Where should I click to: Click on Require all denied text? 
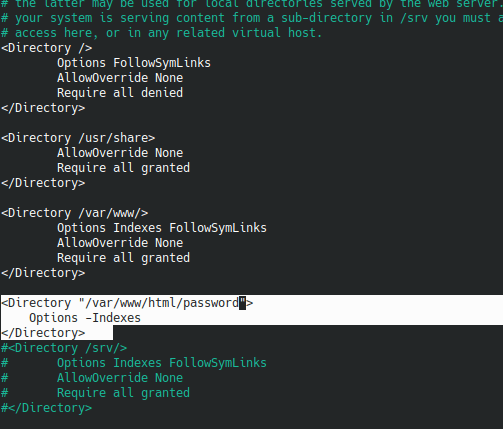pyautogui.click(x=120, y=93)
